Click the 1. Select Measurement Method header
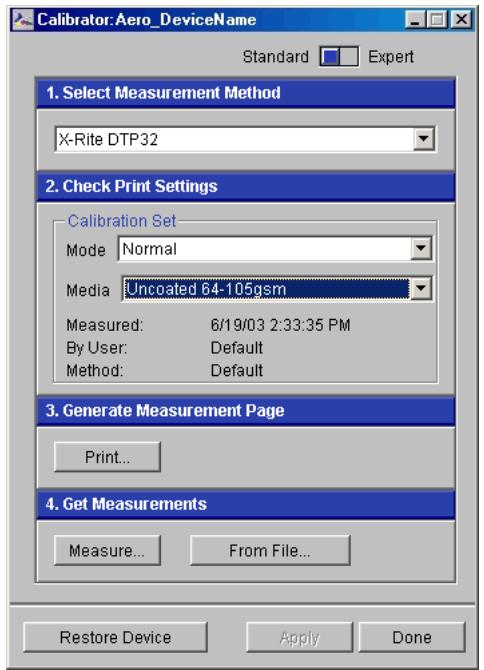 click(246, 93)
